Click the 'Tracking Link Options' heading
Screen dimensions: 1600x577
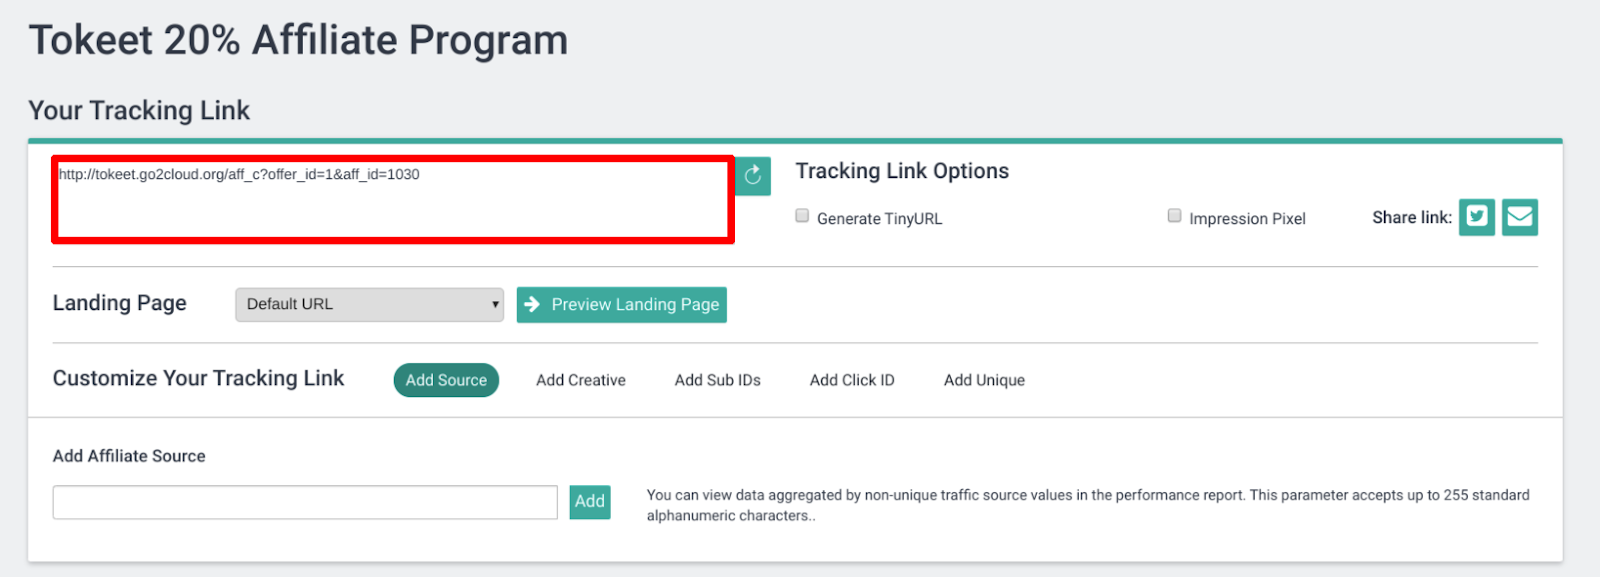[x=902, y=171]
